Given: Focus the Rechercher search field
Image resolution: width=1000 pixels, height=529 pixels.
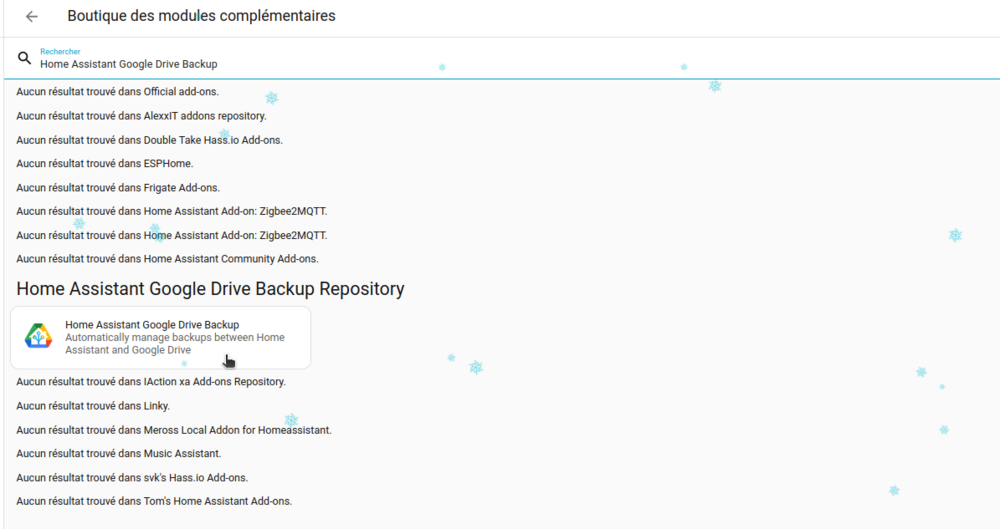Looking at the screenshot, I should tap(500, 59).
